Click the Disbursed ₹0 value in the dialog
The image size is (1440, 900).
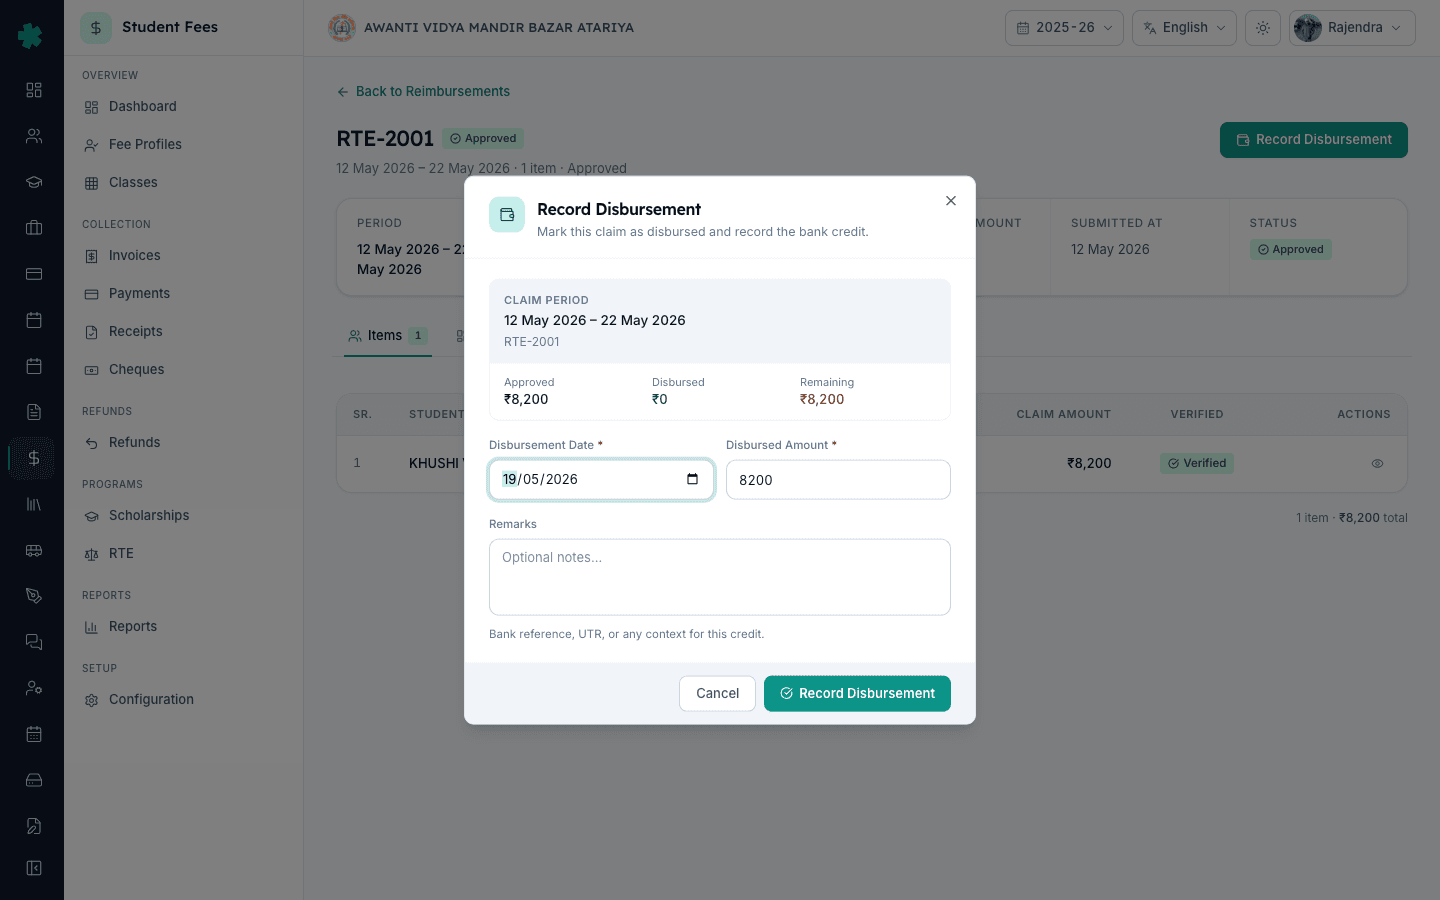[660, 399]
